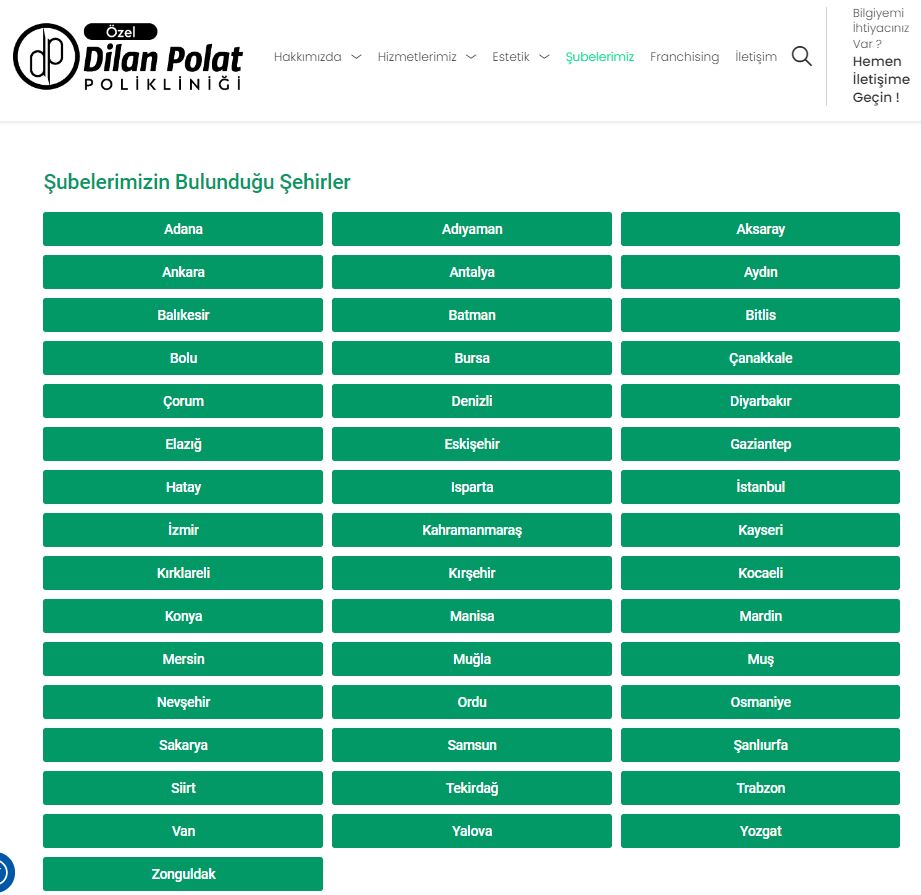Pick the Kahramanmaraş city button
Image resolution: width=921 pixels, height=895 pixels.
471,530
